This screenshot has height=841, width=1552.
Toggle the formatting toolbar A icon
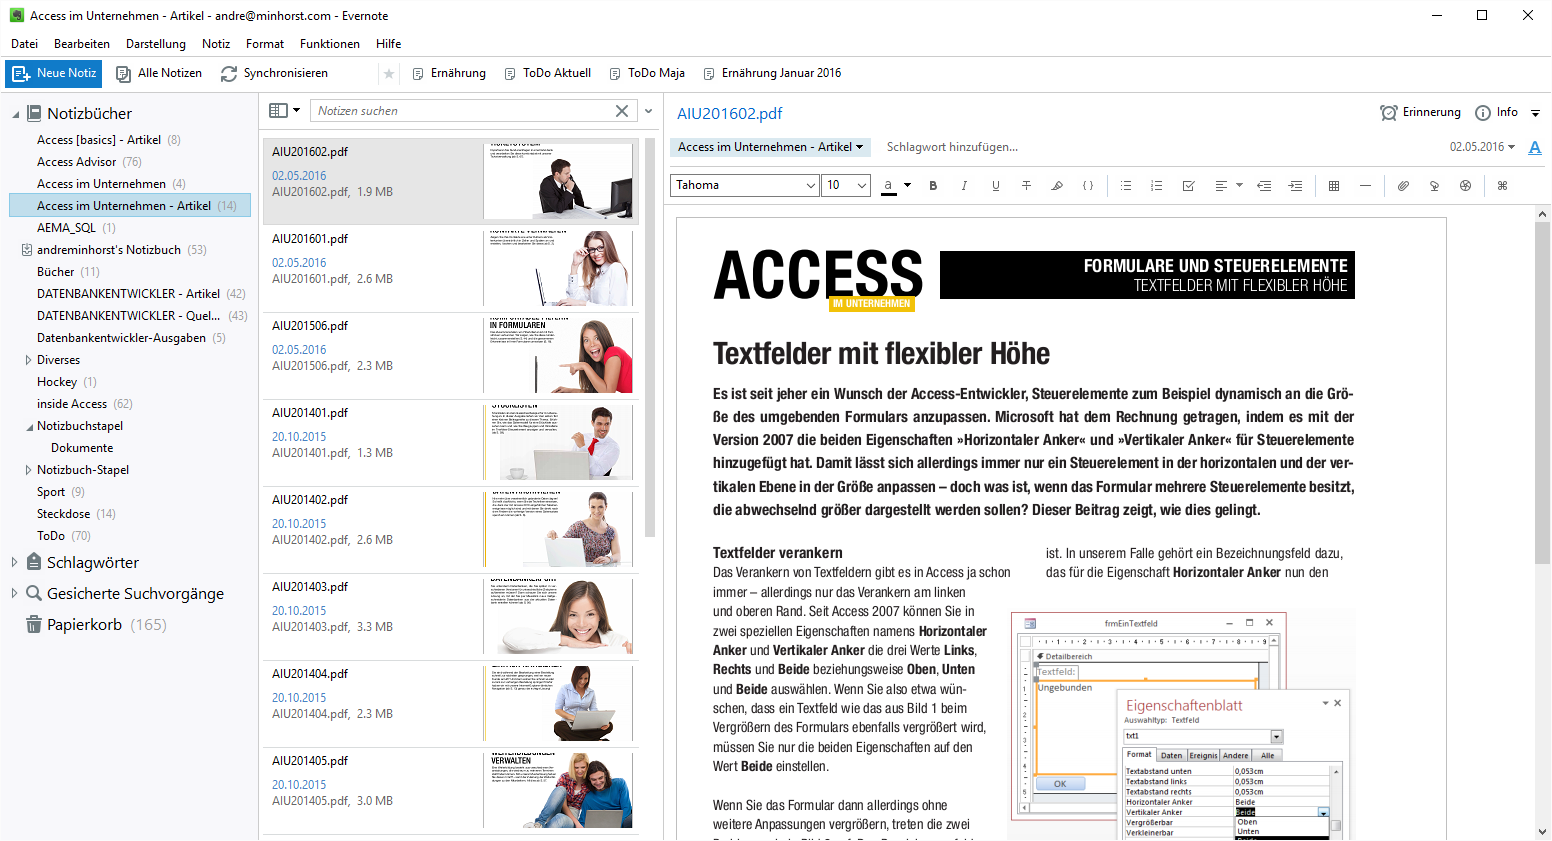(x=1535, y=148)
